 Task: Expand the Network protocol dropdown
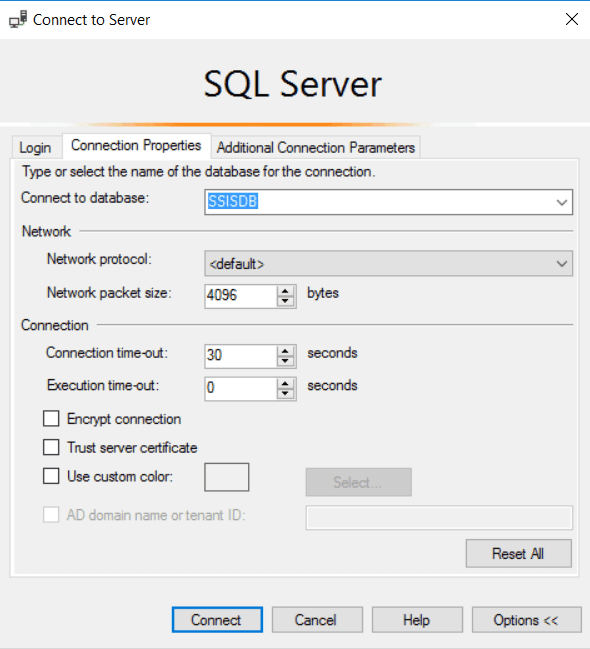click(x=561, y=263)
